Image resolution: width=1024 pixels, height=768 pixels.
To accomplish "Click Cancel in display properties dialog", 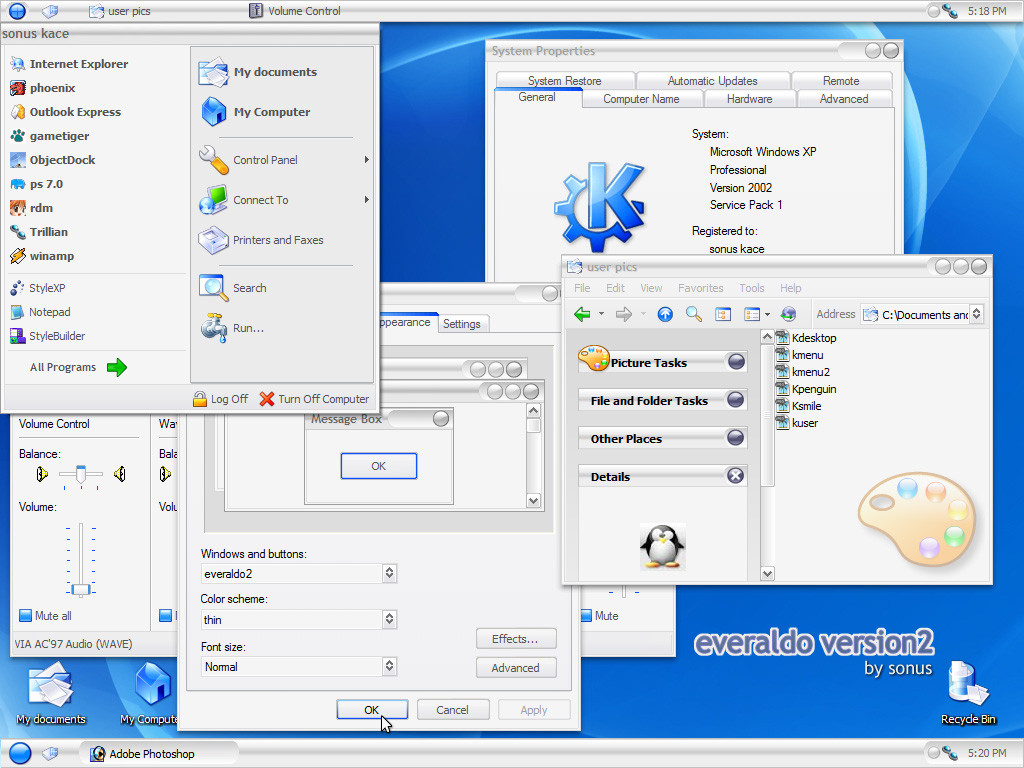I will 453,710.
